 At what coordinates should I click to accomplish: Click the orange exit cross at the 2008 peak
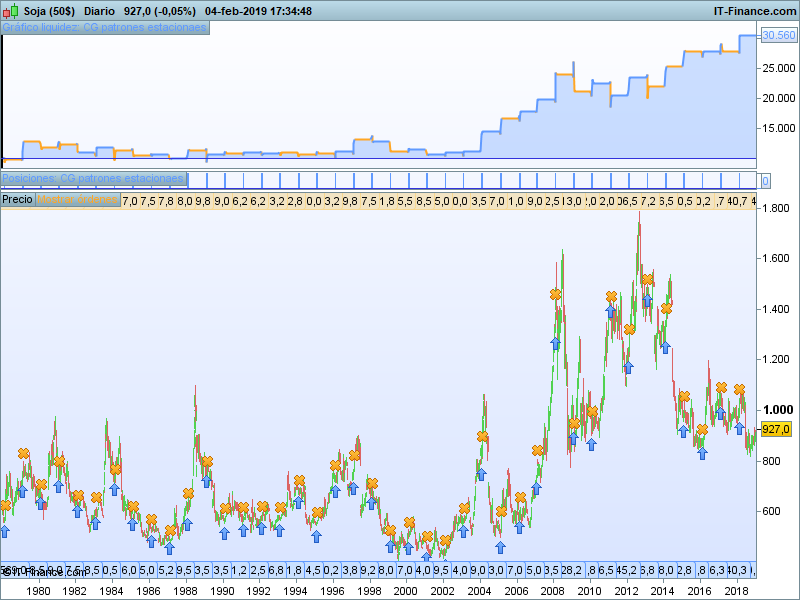pos(556,295)
